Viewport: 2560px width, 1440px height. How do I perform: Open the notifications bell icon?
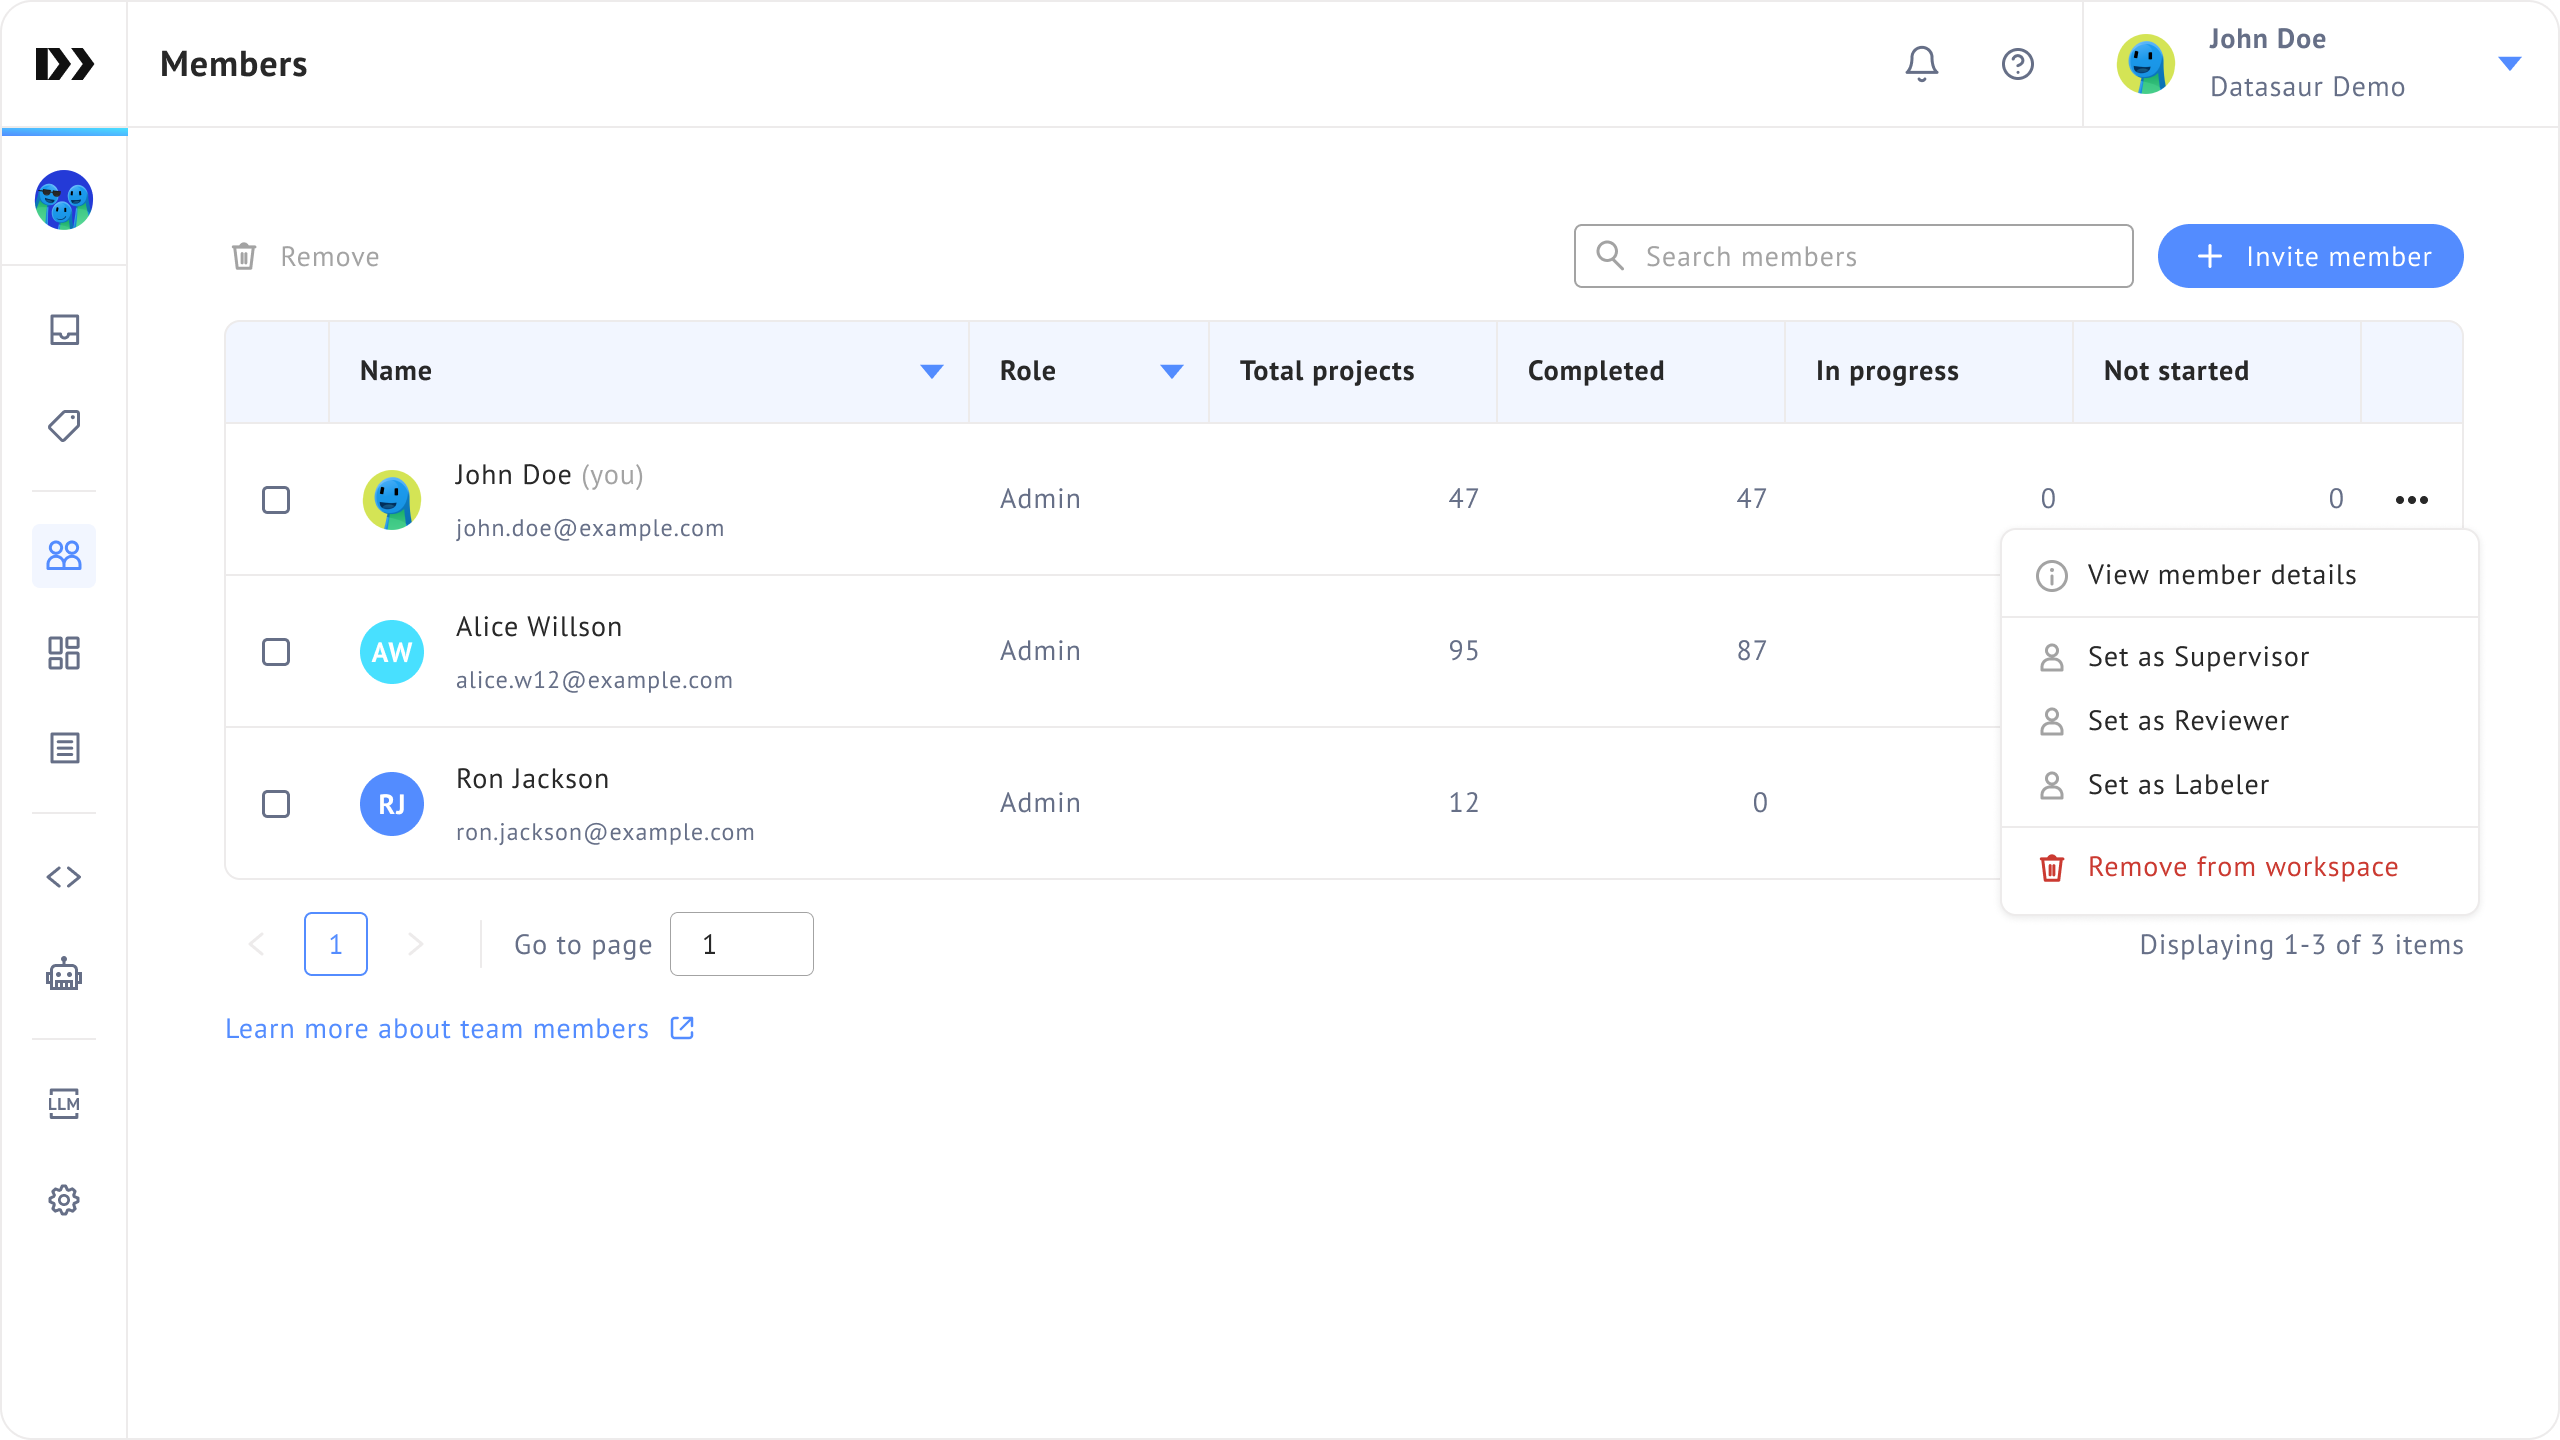1921,64
